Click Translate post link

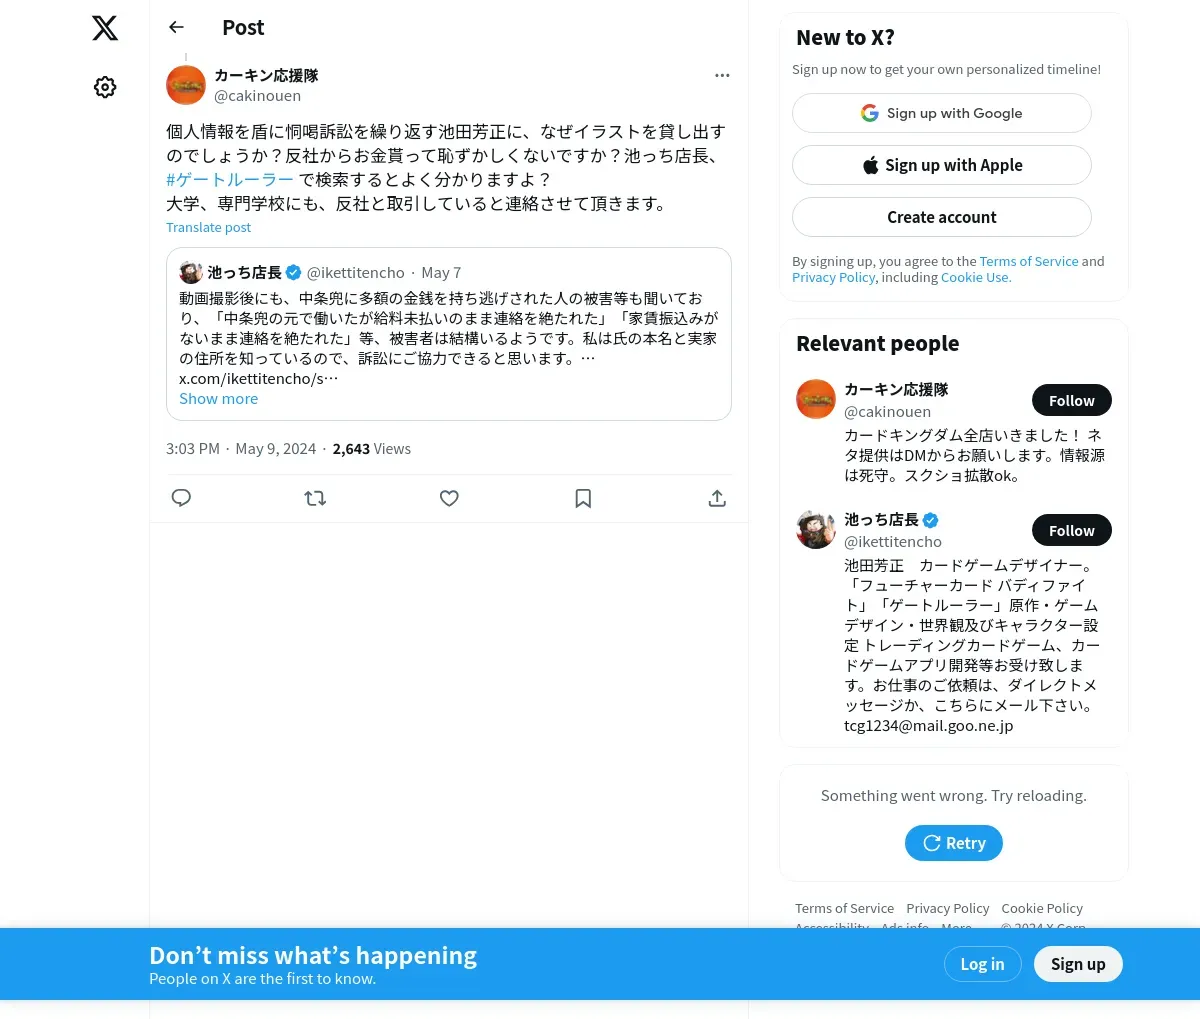(x=208, y=227)
